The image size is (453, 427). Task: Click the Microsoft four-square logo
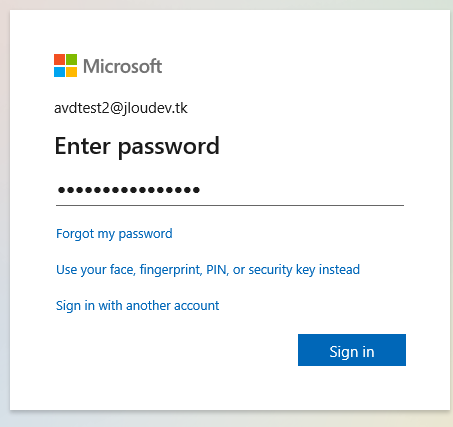(65, 65)
